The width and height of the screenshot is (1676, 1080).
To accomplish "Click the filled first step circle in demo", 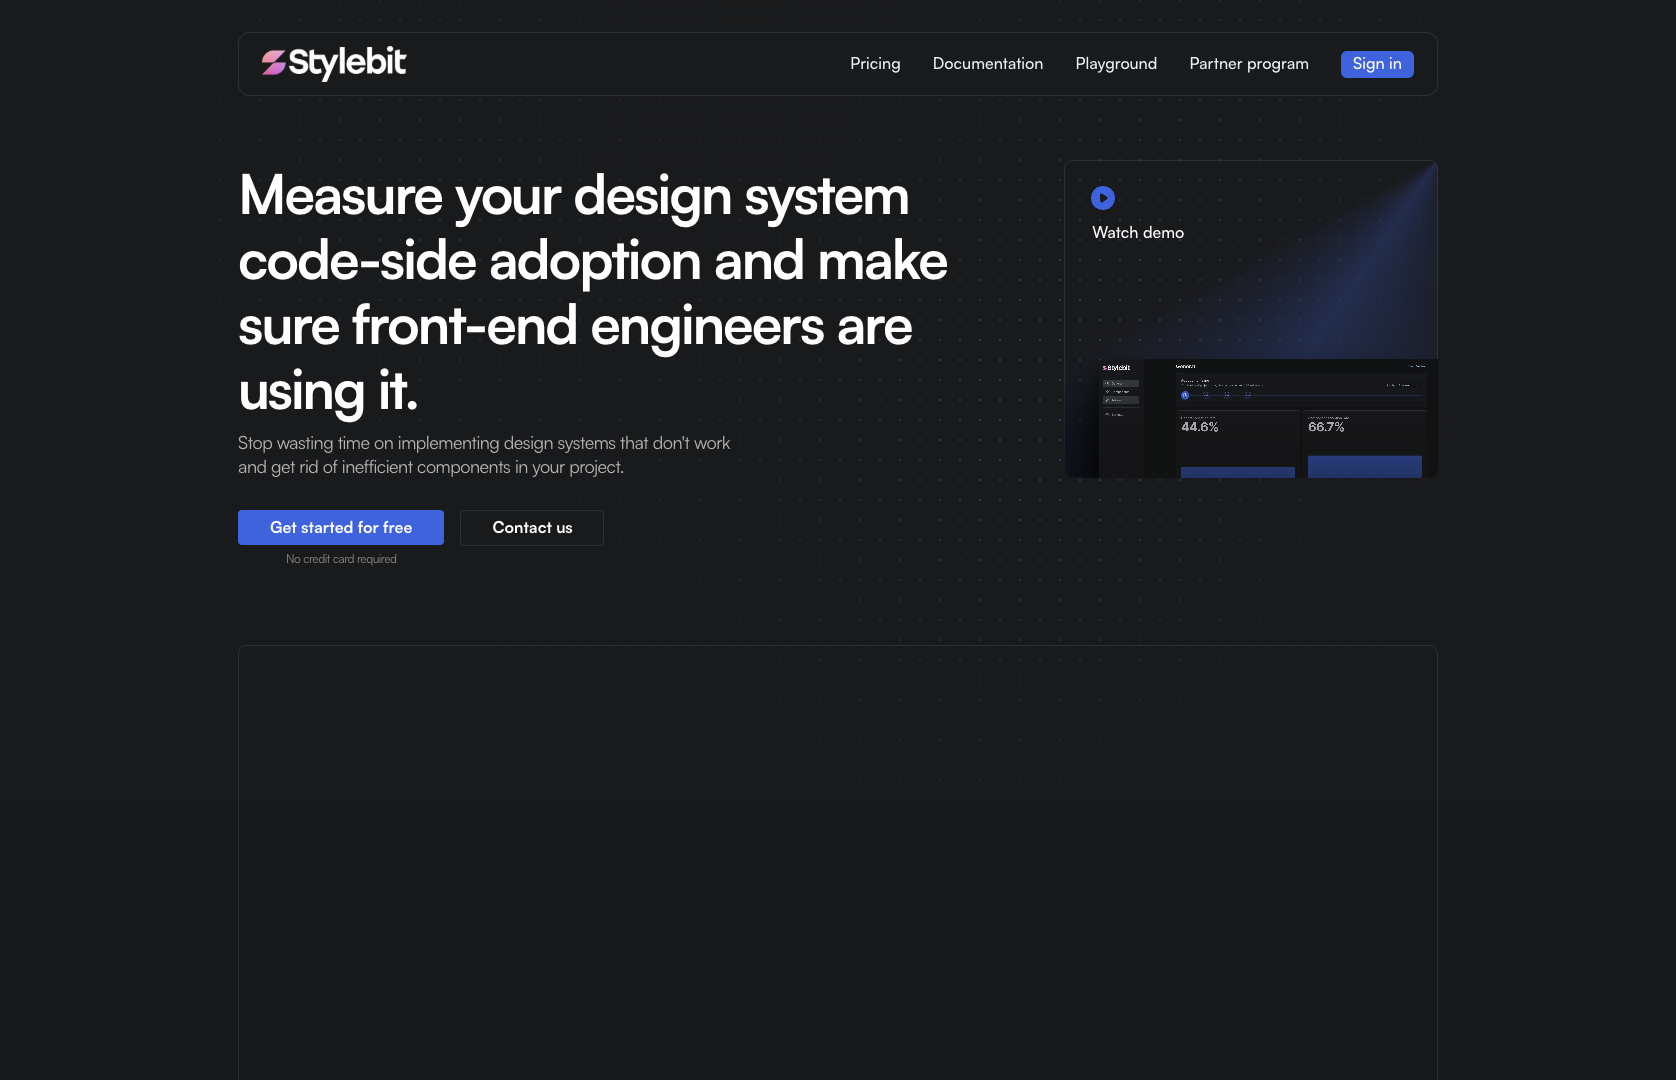I will [1185, 396].
